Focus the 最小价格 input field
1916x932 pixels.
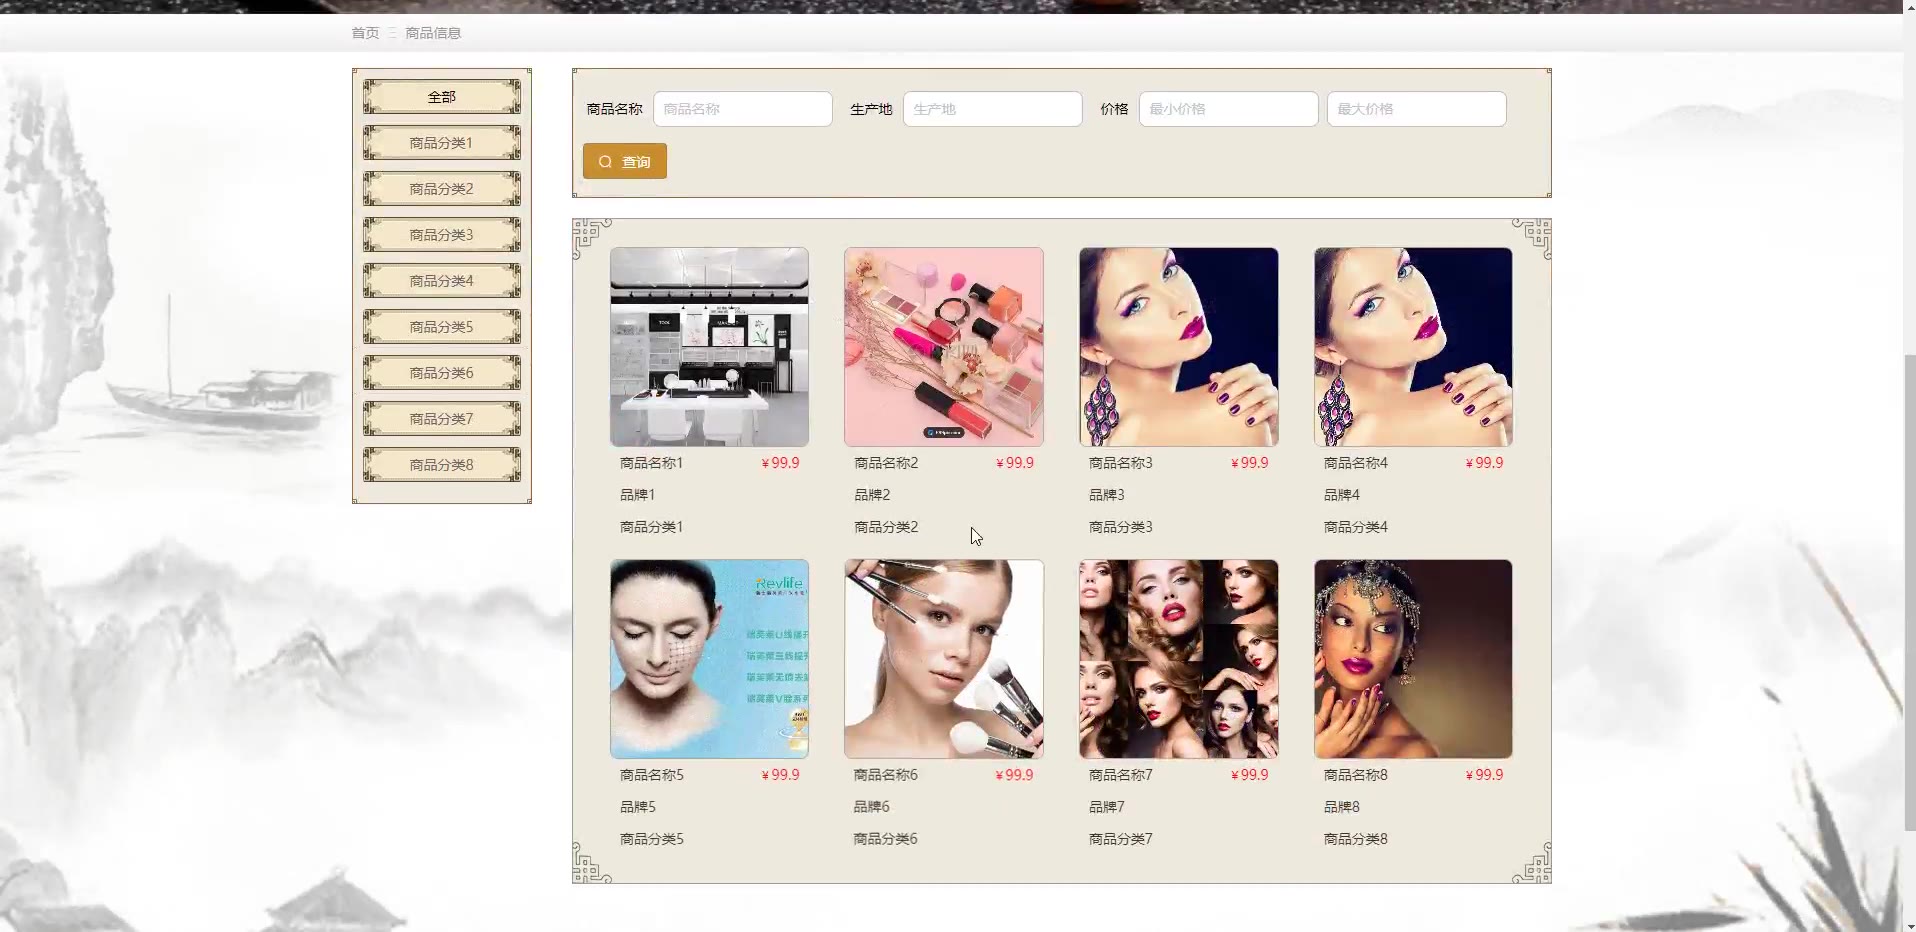pos(1229,109)
